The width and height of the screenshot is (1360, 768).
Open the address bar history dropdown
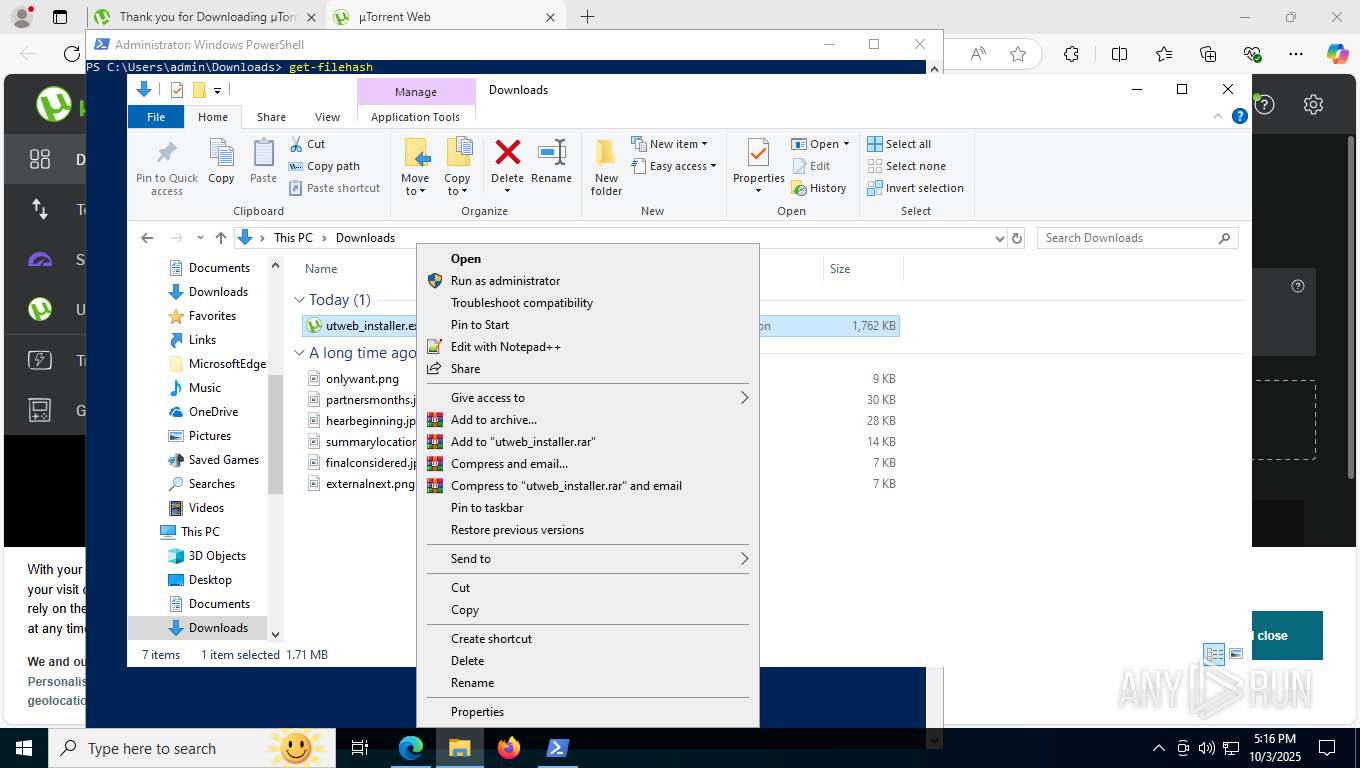pyautogui.click(x=999, y=238)
